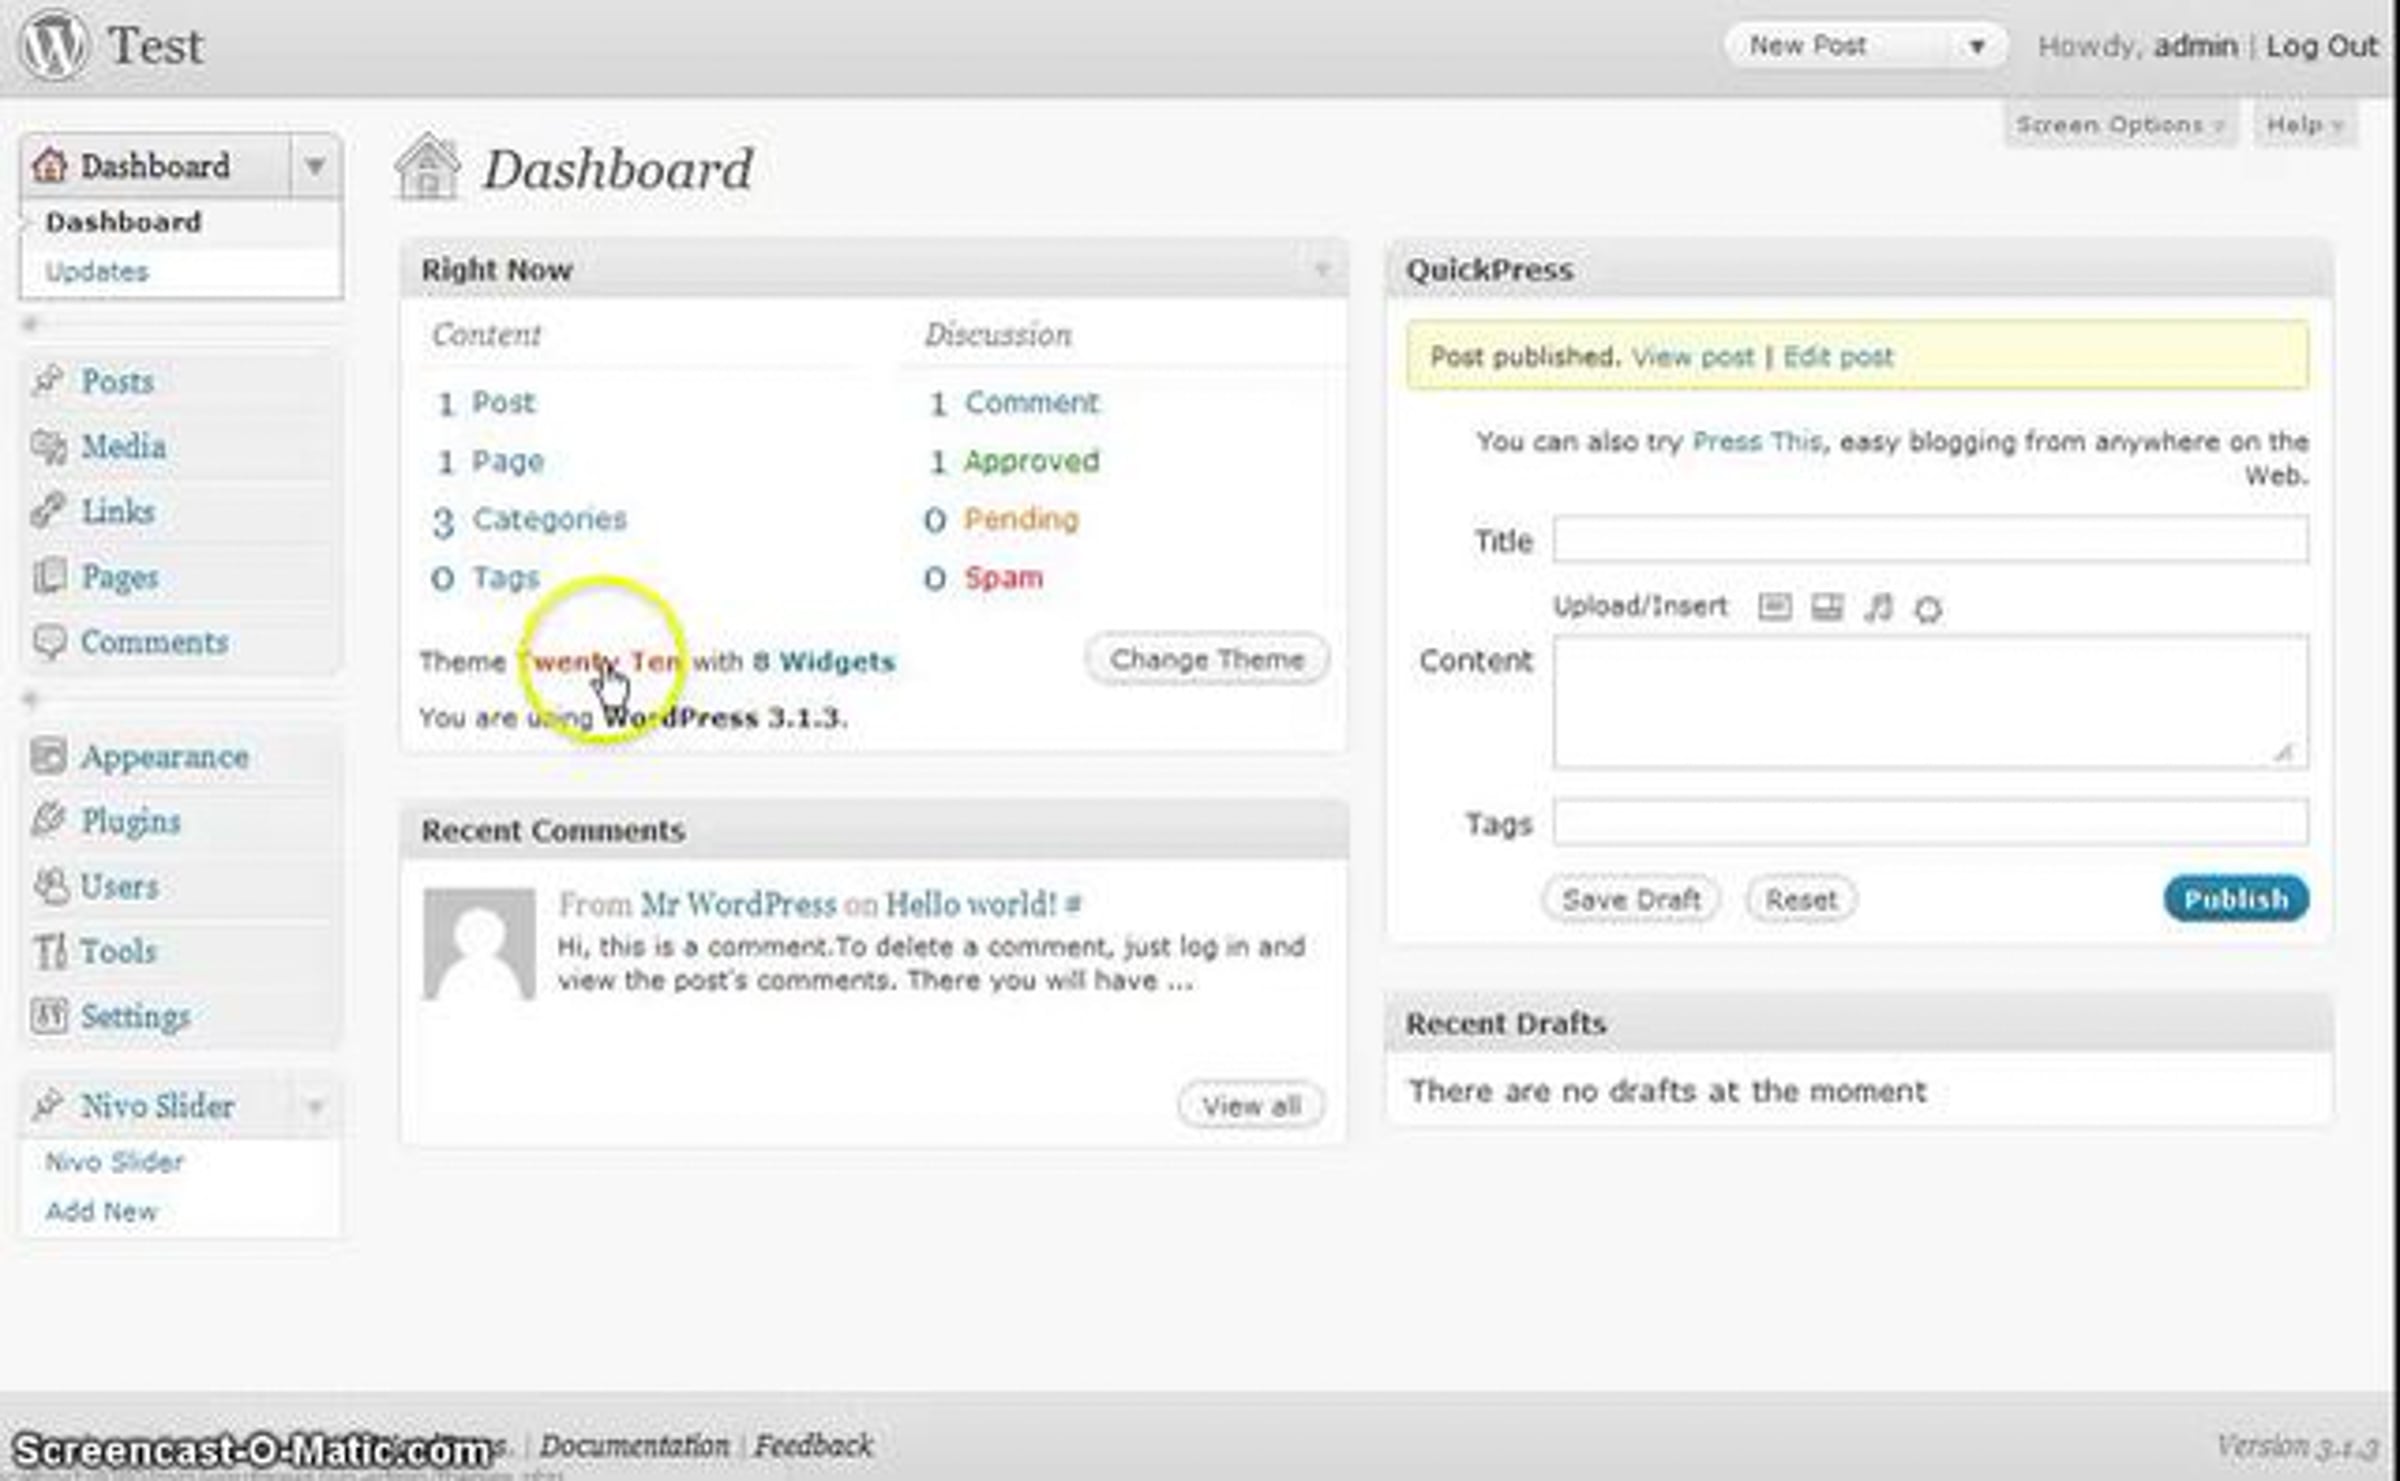Click the Users icon in the sidebar
The image size is (2400, 1481).
coord(48,885)
